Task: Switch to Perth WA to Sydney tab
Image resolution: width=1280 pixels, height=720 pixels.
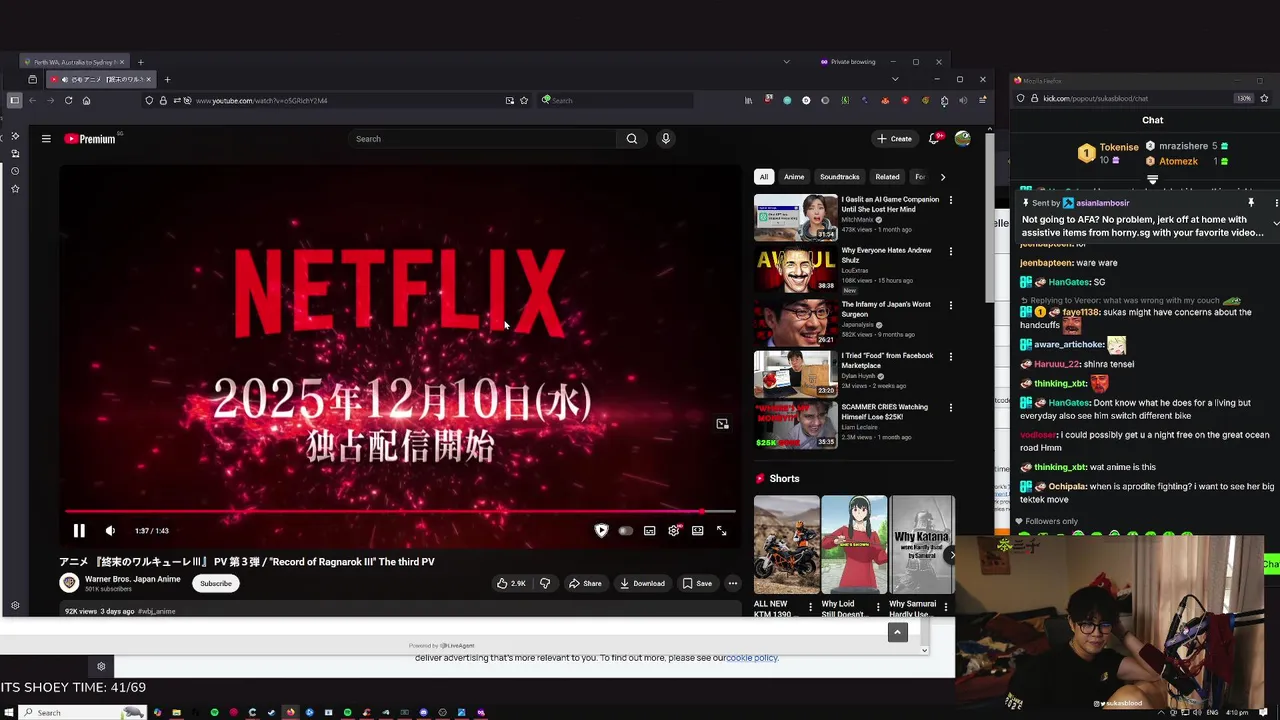Action: [75, 62]
